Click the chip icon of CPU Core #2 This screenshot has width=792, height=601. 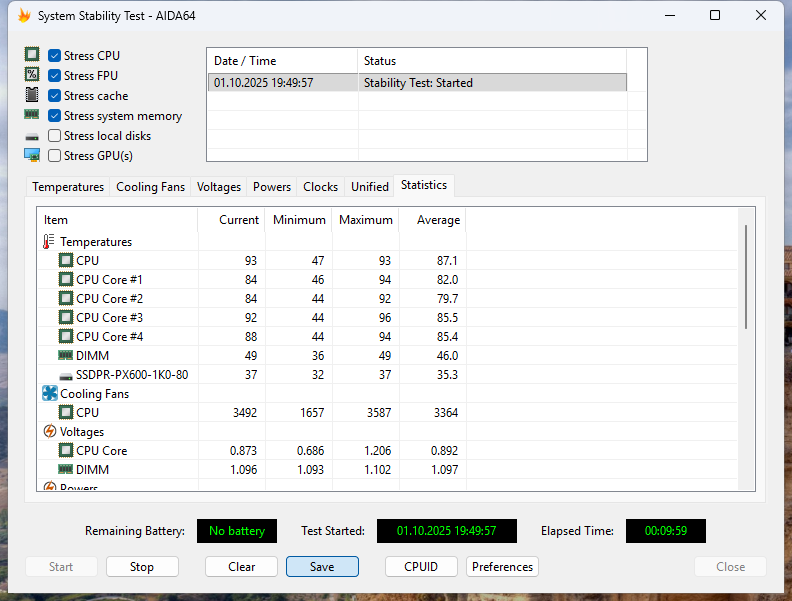66,298
